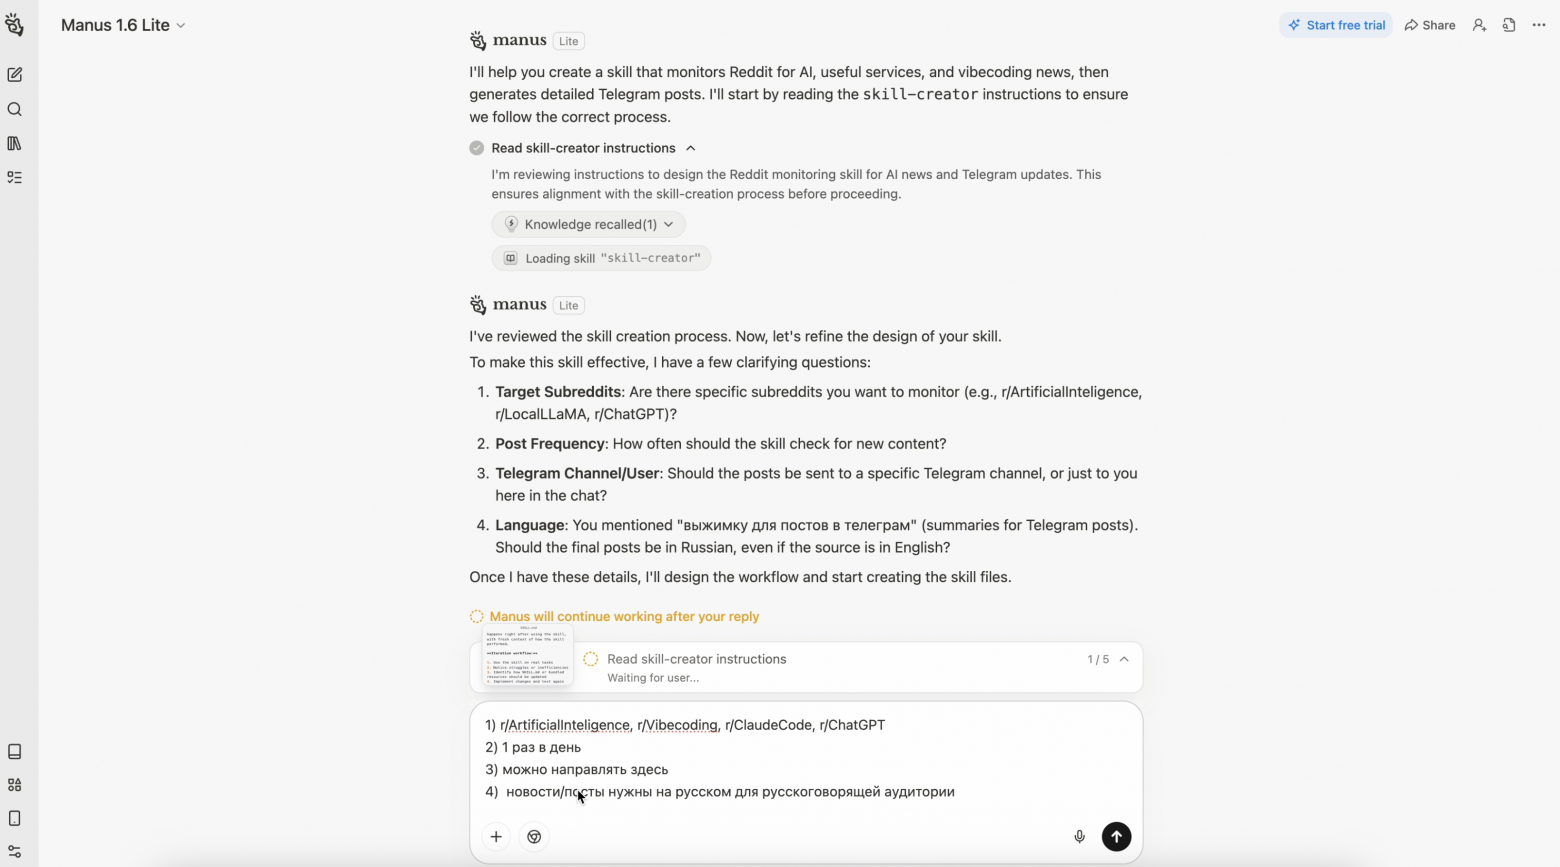The image size is (1560, 867).
Task: Open Manus 1.6 Lite model dropdown
Action: 123,25
